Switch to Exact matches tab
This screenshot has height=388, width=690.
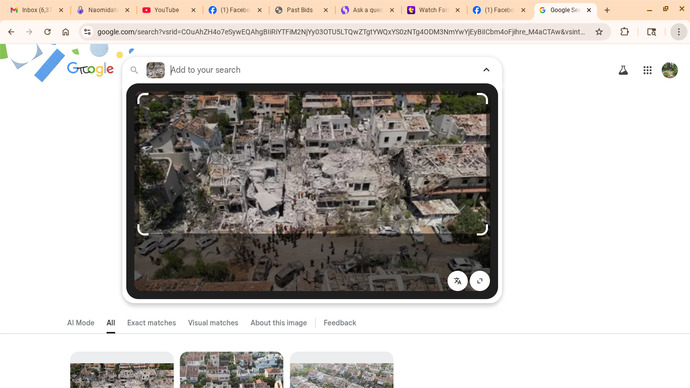click(x=151, y=322)
